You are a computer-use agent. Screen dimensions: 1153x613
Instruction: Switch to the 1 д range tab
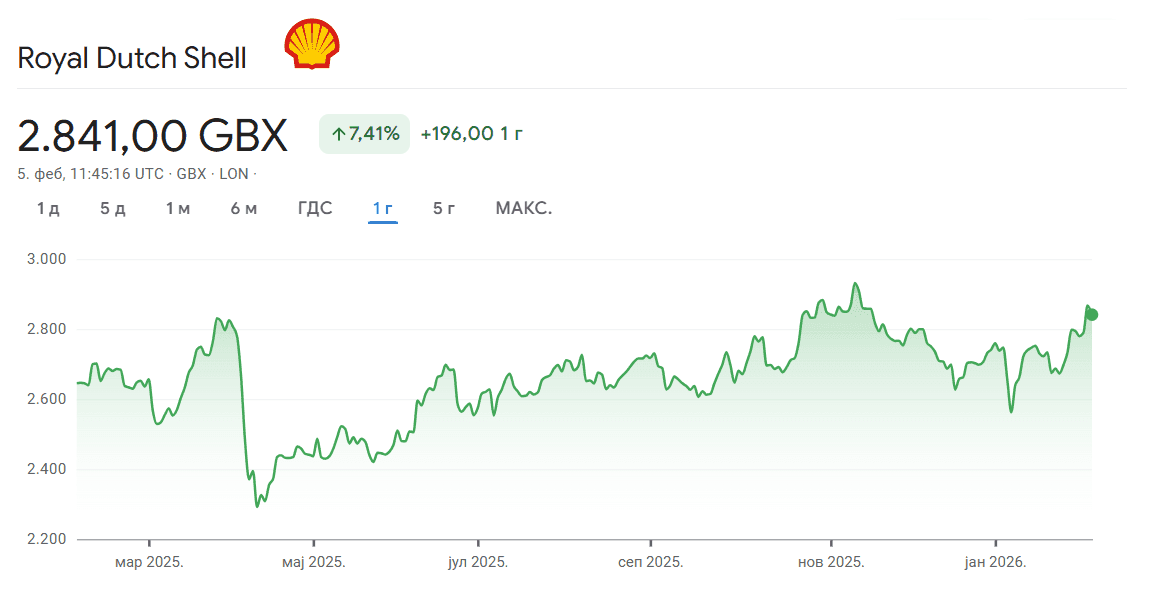tap(48, 208)
